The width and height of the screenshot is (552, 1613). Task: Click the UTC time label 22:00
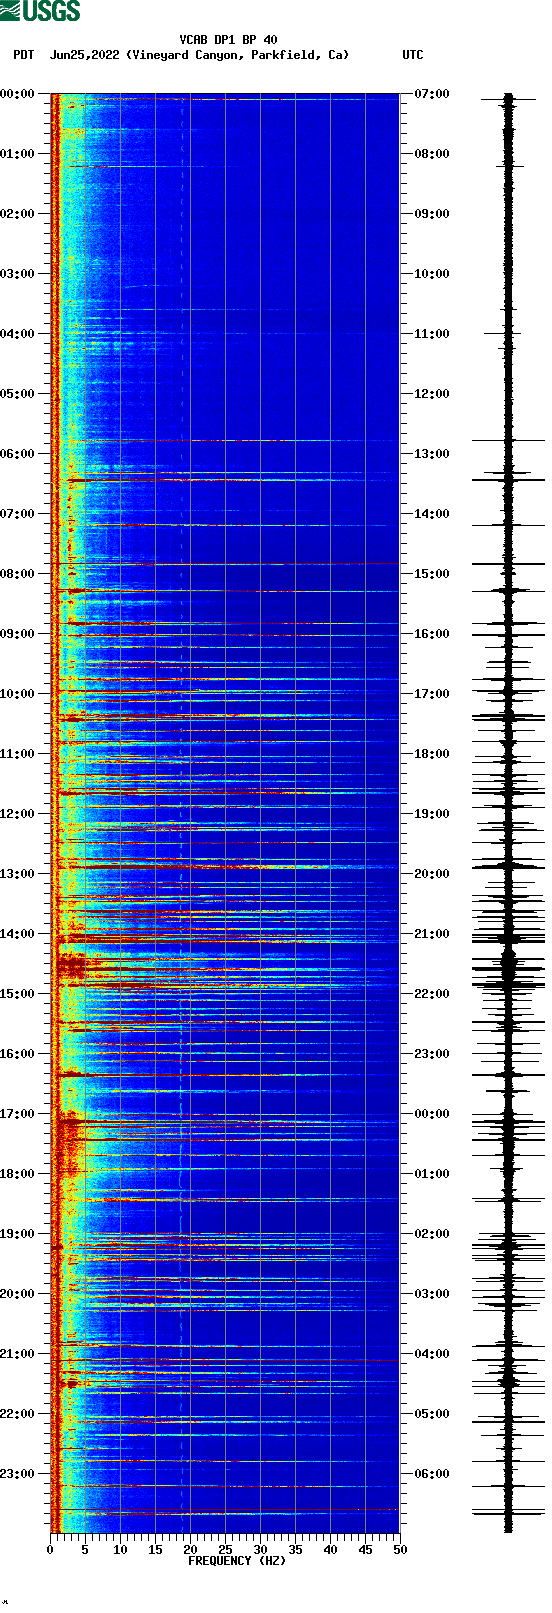pos(432,994)
